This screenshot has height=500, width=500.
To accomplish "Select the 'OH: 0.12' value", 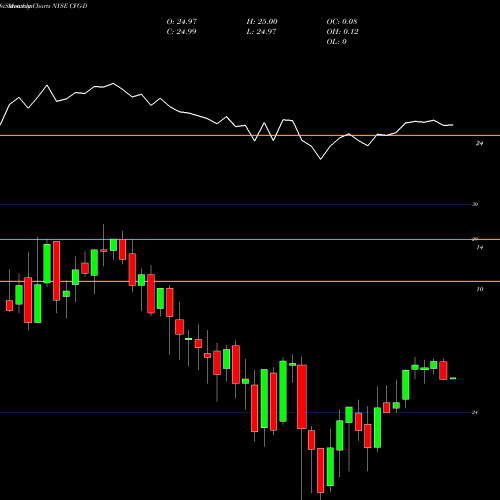I will point(342,32).
